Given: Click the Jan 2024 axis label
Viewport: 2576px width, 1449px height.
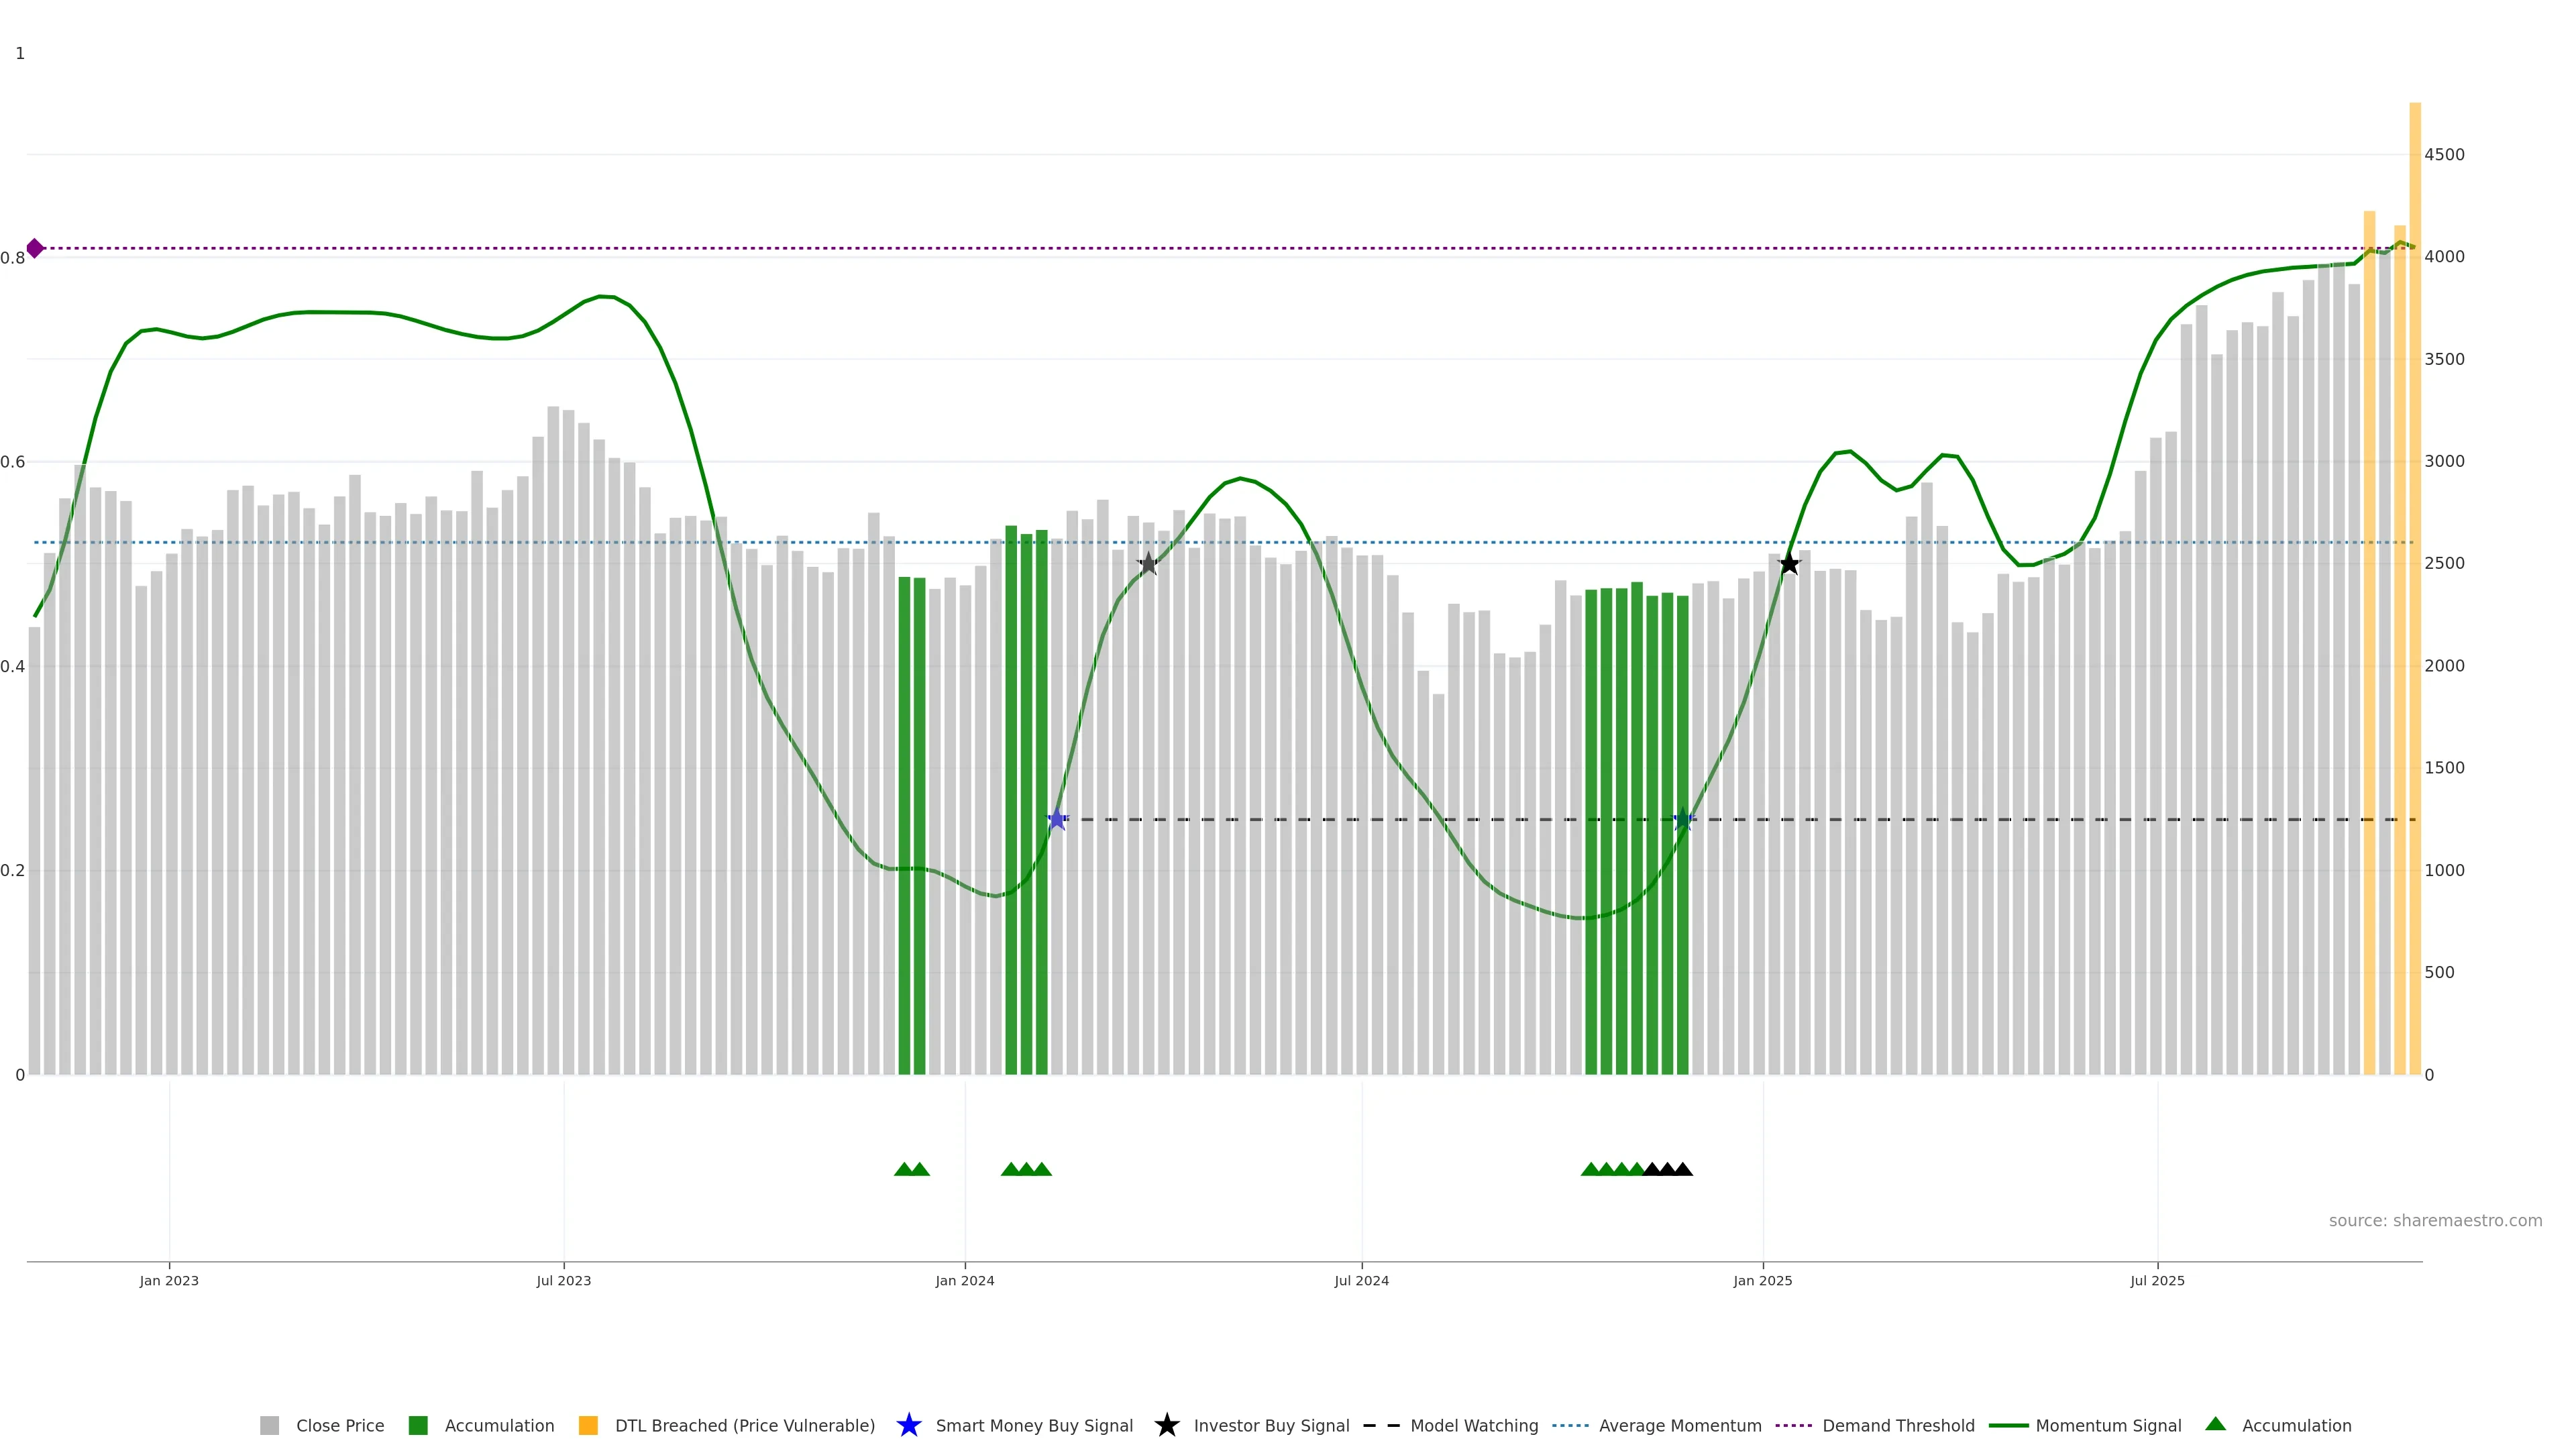Looking at the screenshot, I should [964, 1281].
